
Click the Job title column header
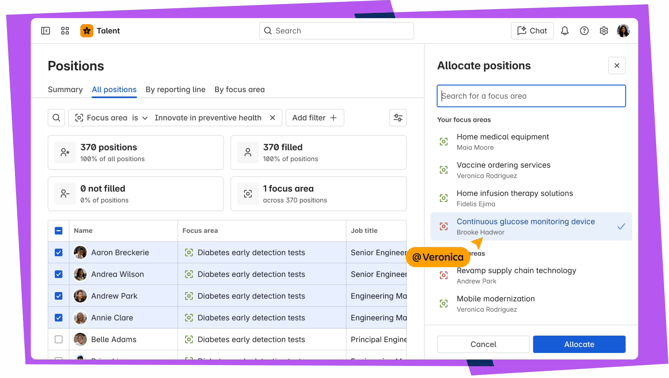tap(364, 231)
